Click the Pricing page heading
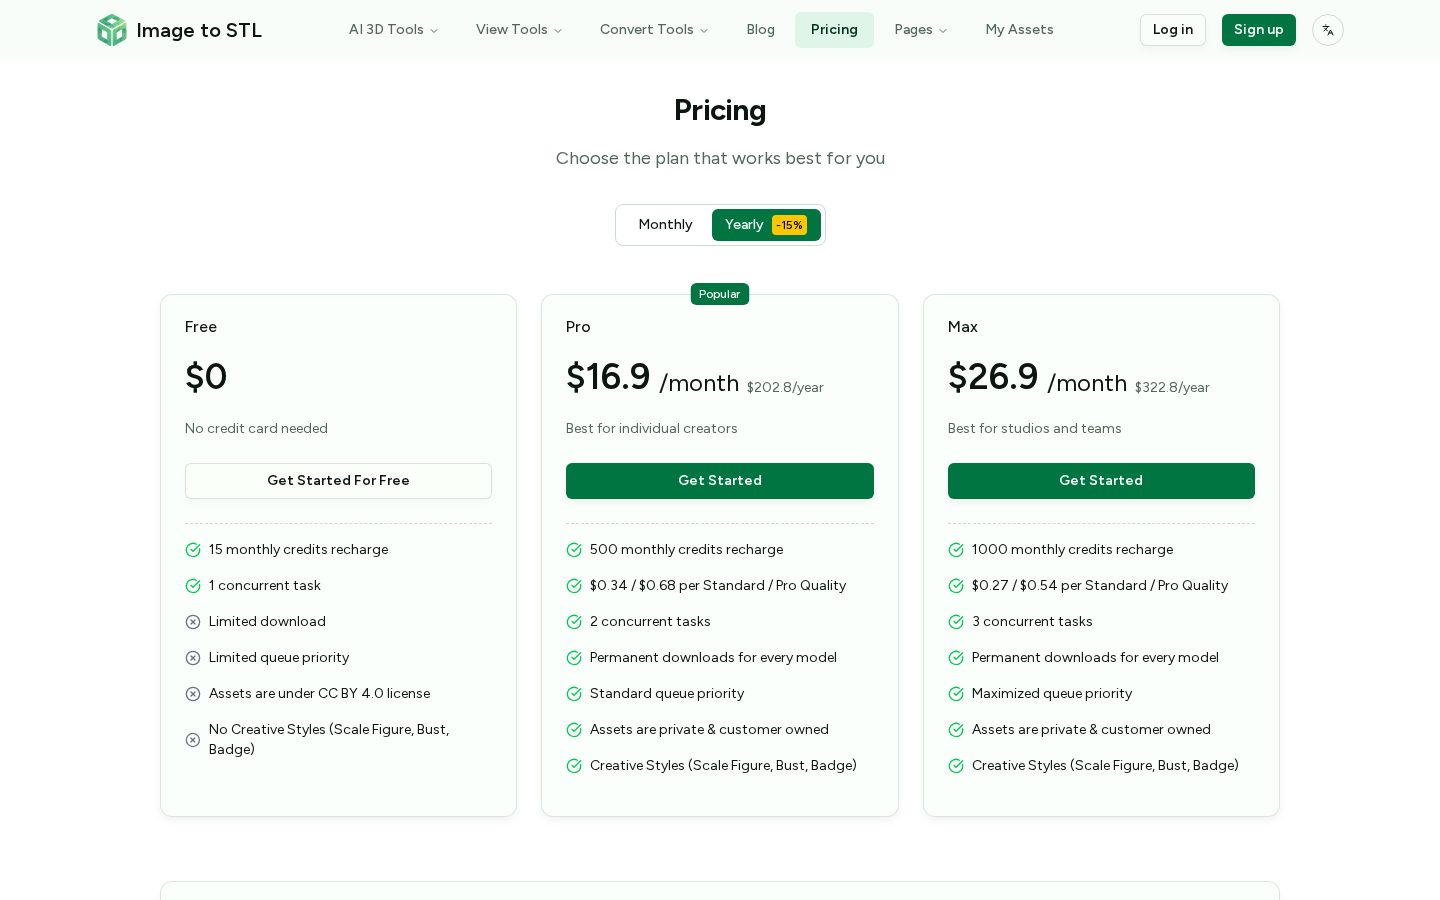 click(720, 110)
